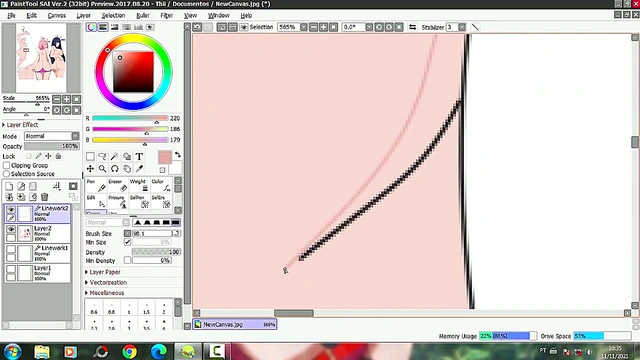Click the undo arrow in canvas toolbar

pos(197,27)
